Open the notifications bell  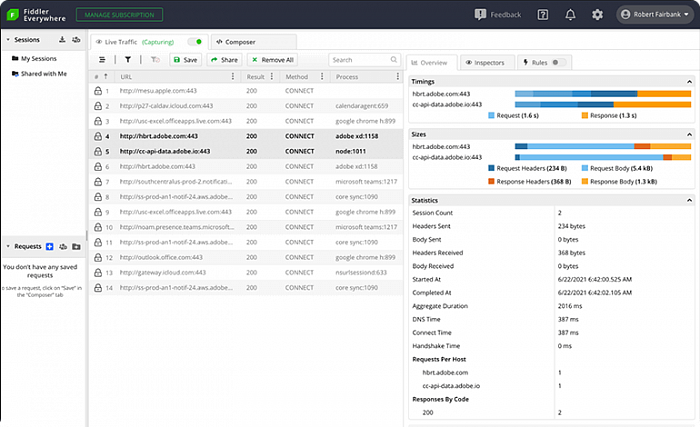[570, 15]
